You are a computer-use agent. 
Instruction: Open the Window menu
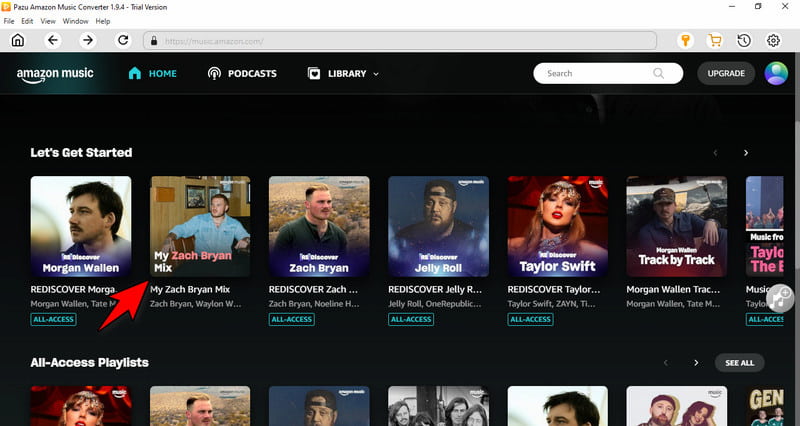point(76,21)
